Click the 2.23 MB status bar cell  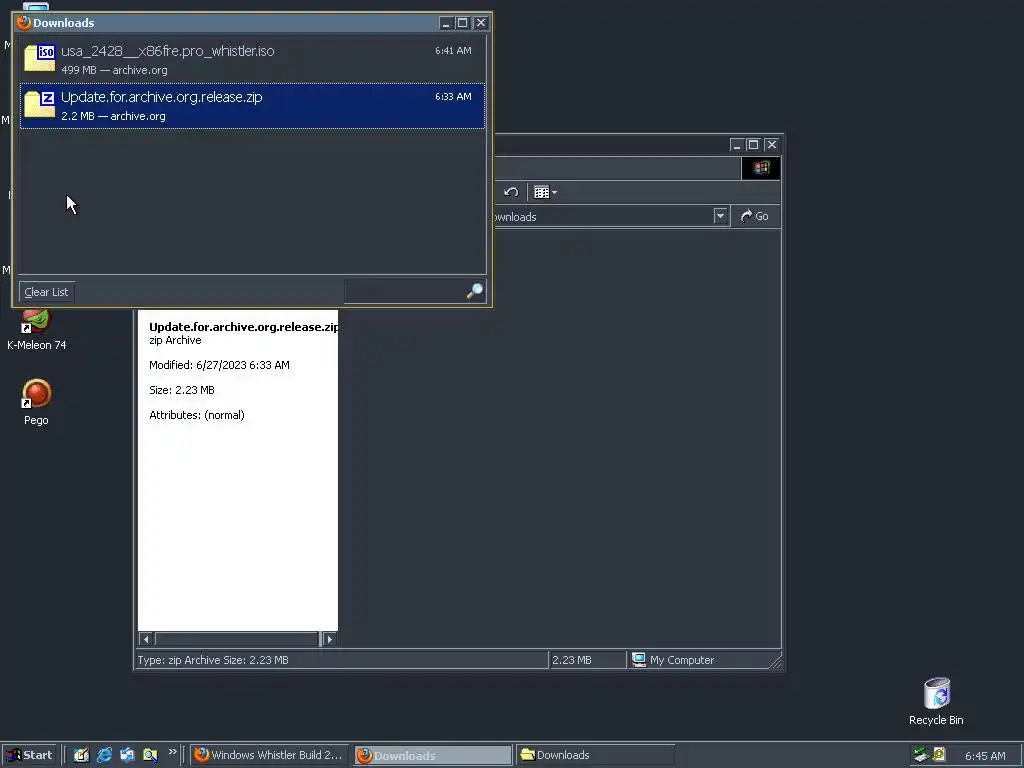tap(586, 660)
